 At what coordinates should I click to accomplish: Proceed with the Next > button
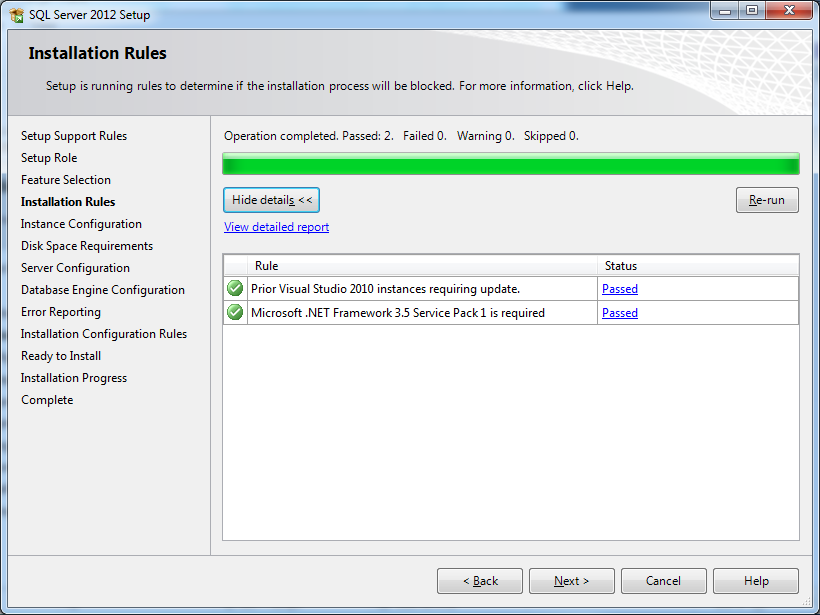click(x=572, y=581)
